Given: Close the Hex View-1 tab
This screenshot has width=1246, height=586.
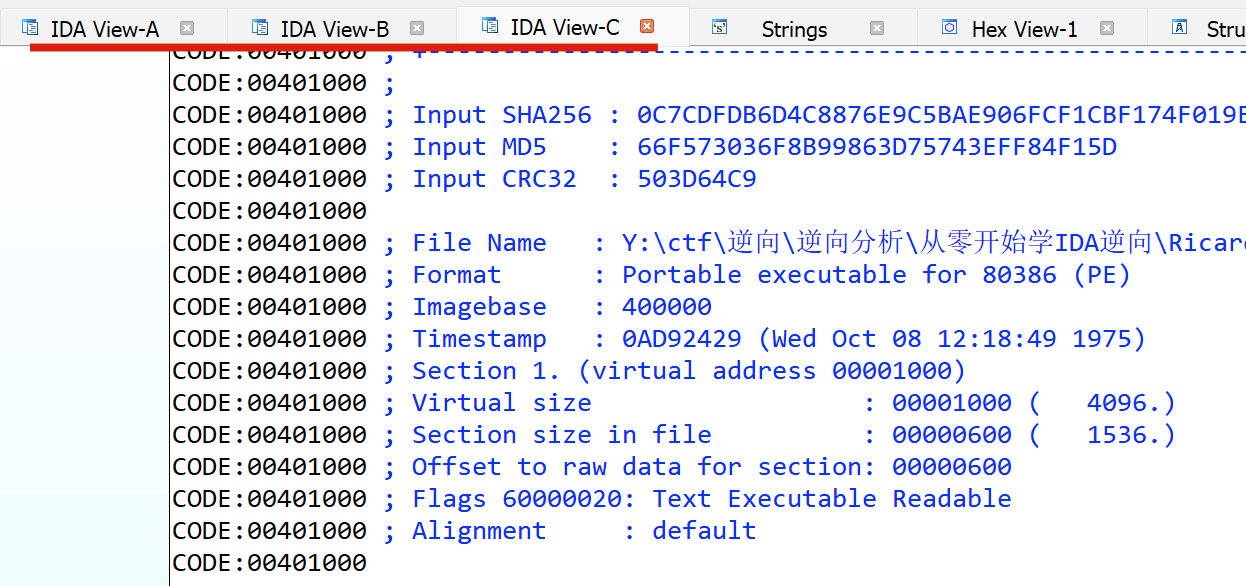Looking at the screenshot, I should 1107,28.
